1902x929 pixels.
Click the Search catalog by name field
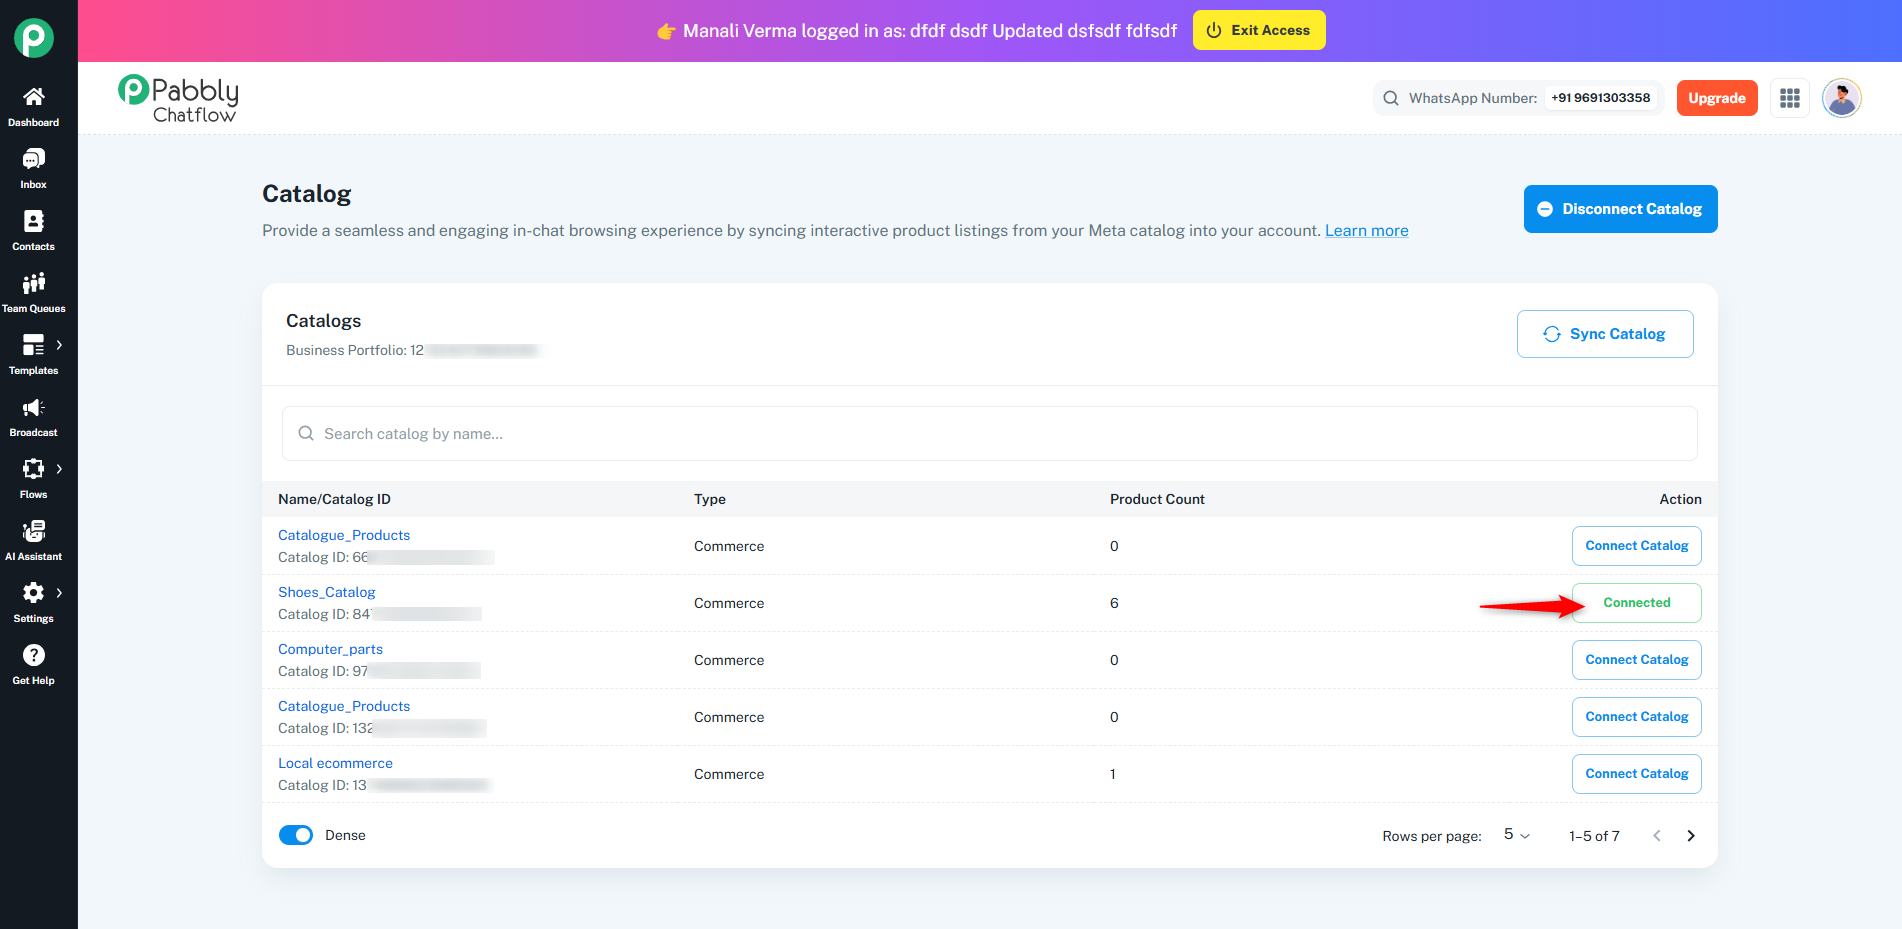pyautogui.click(x=989, y=434)
